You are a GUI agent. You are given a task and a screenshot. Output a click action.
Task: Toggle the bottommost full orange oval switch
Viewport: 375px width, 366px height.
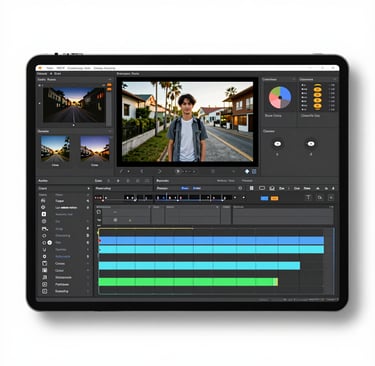[317, 106]
